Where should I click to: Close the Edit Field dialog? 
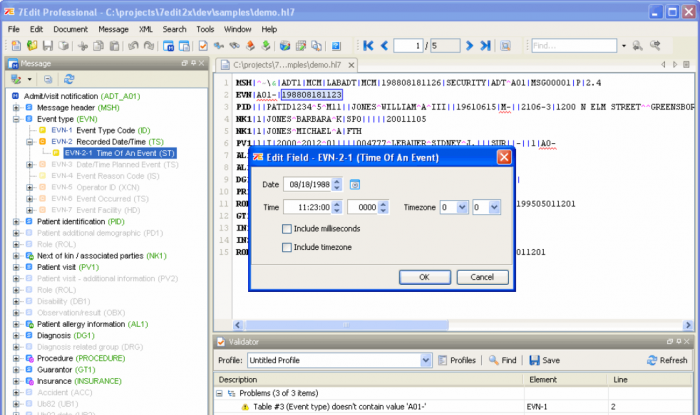tap(504, 157)
